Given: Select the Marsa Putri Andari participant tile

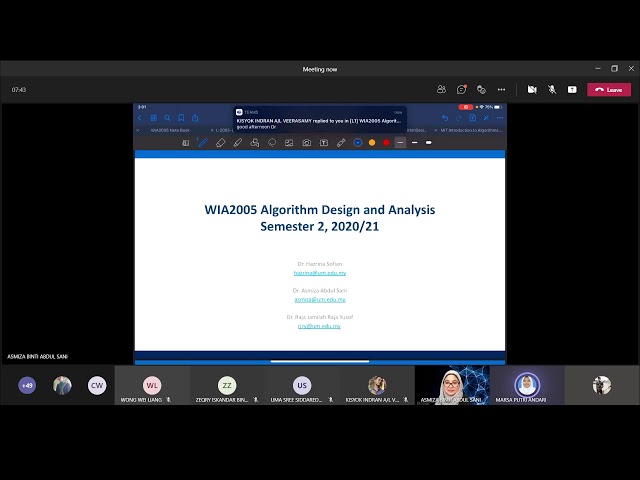Looking at the screenshot, I should click(x=527, y=385).
